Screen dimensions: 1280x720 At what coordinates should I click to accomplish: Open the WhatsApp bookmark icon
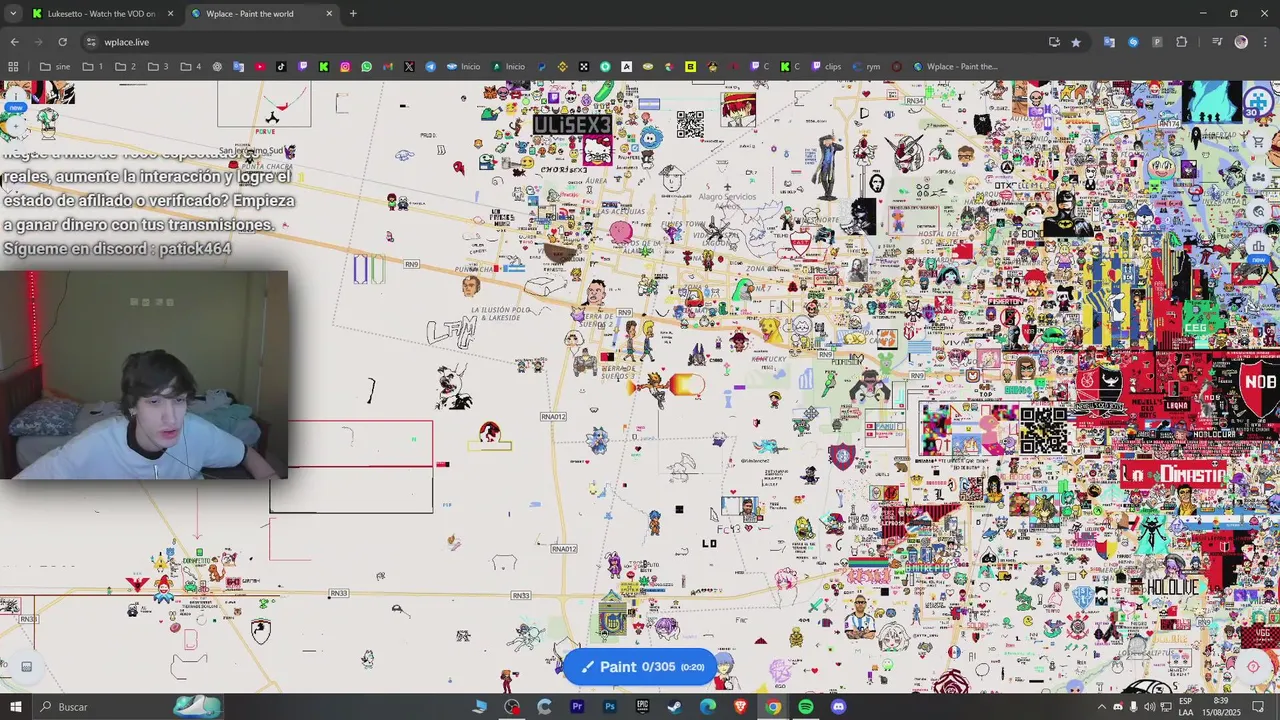coord(367,67)
